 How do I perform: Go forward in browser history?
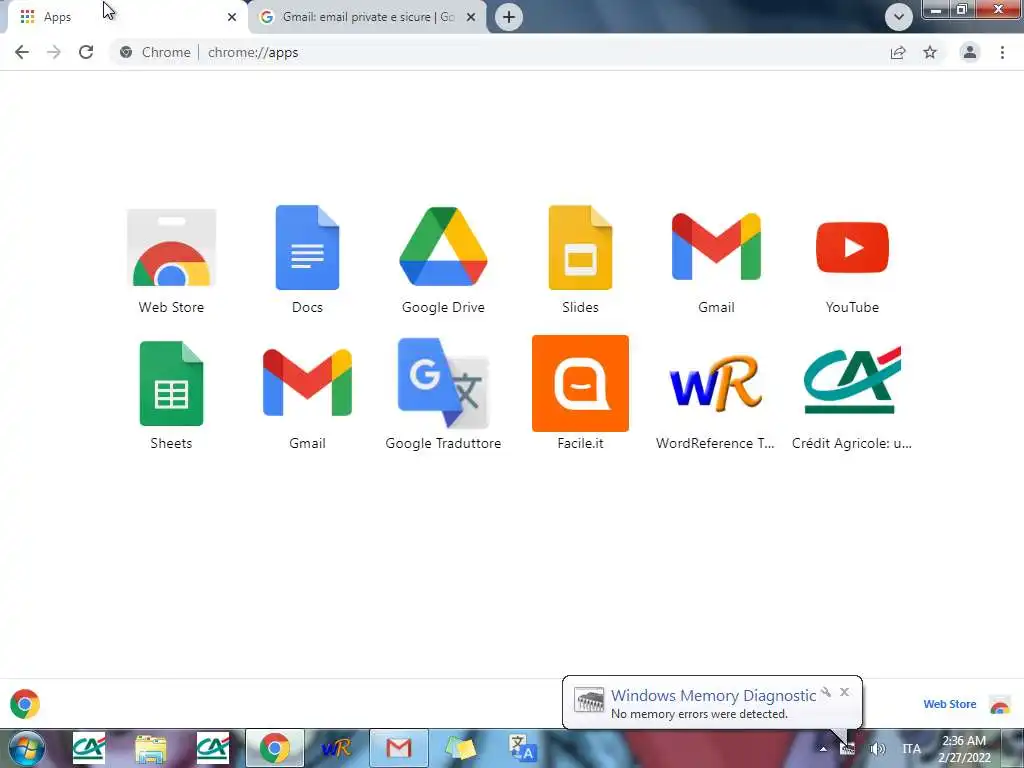pos(54,52)
